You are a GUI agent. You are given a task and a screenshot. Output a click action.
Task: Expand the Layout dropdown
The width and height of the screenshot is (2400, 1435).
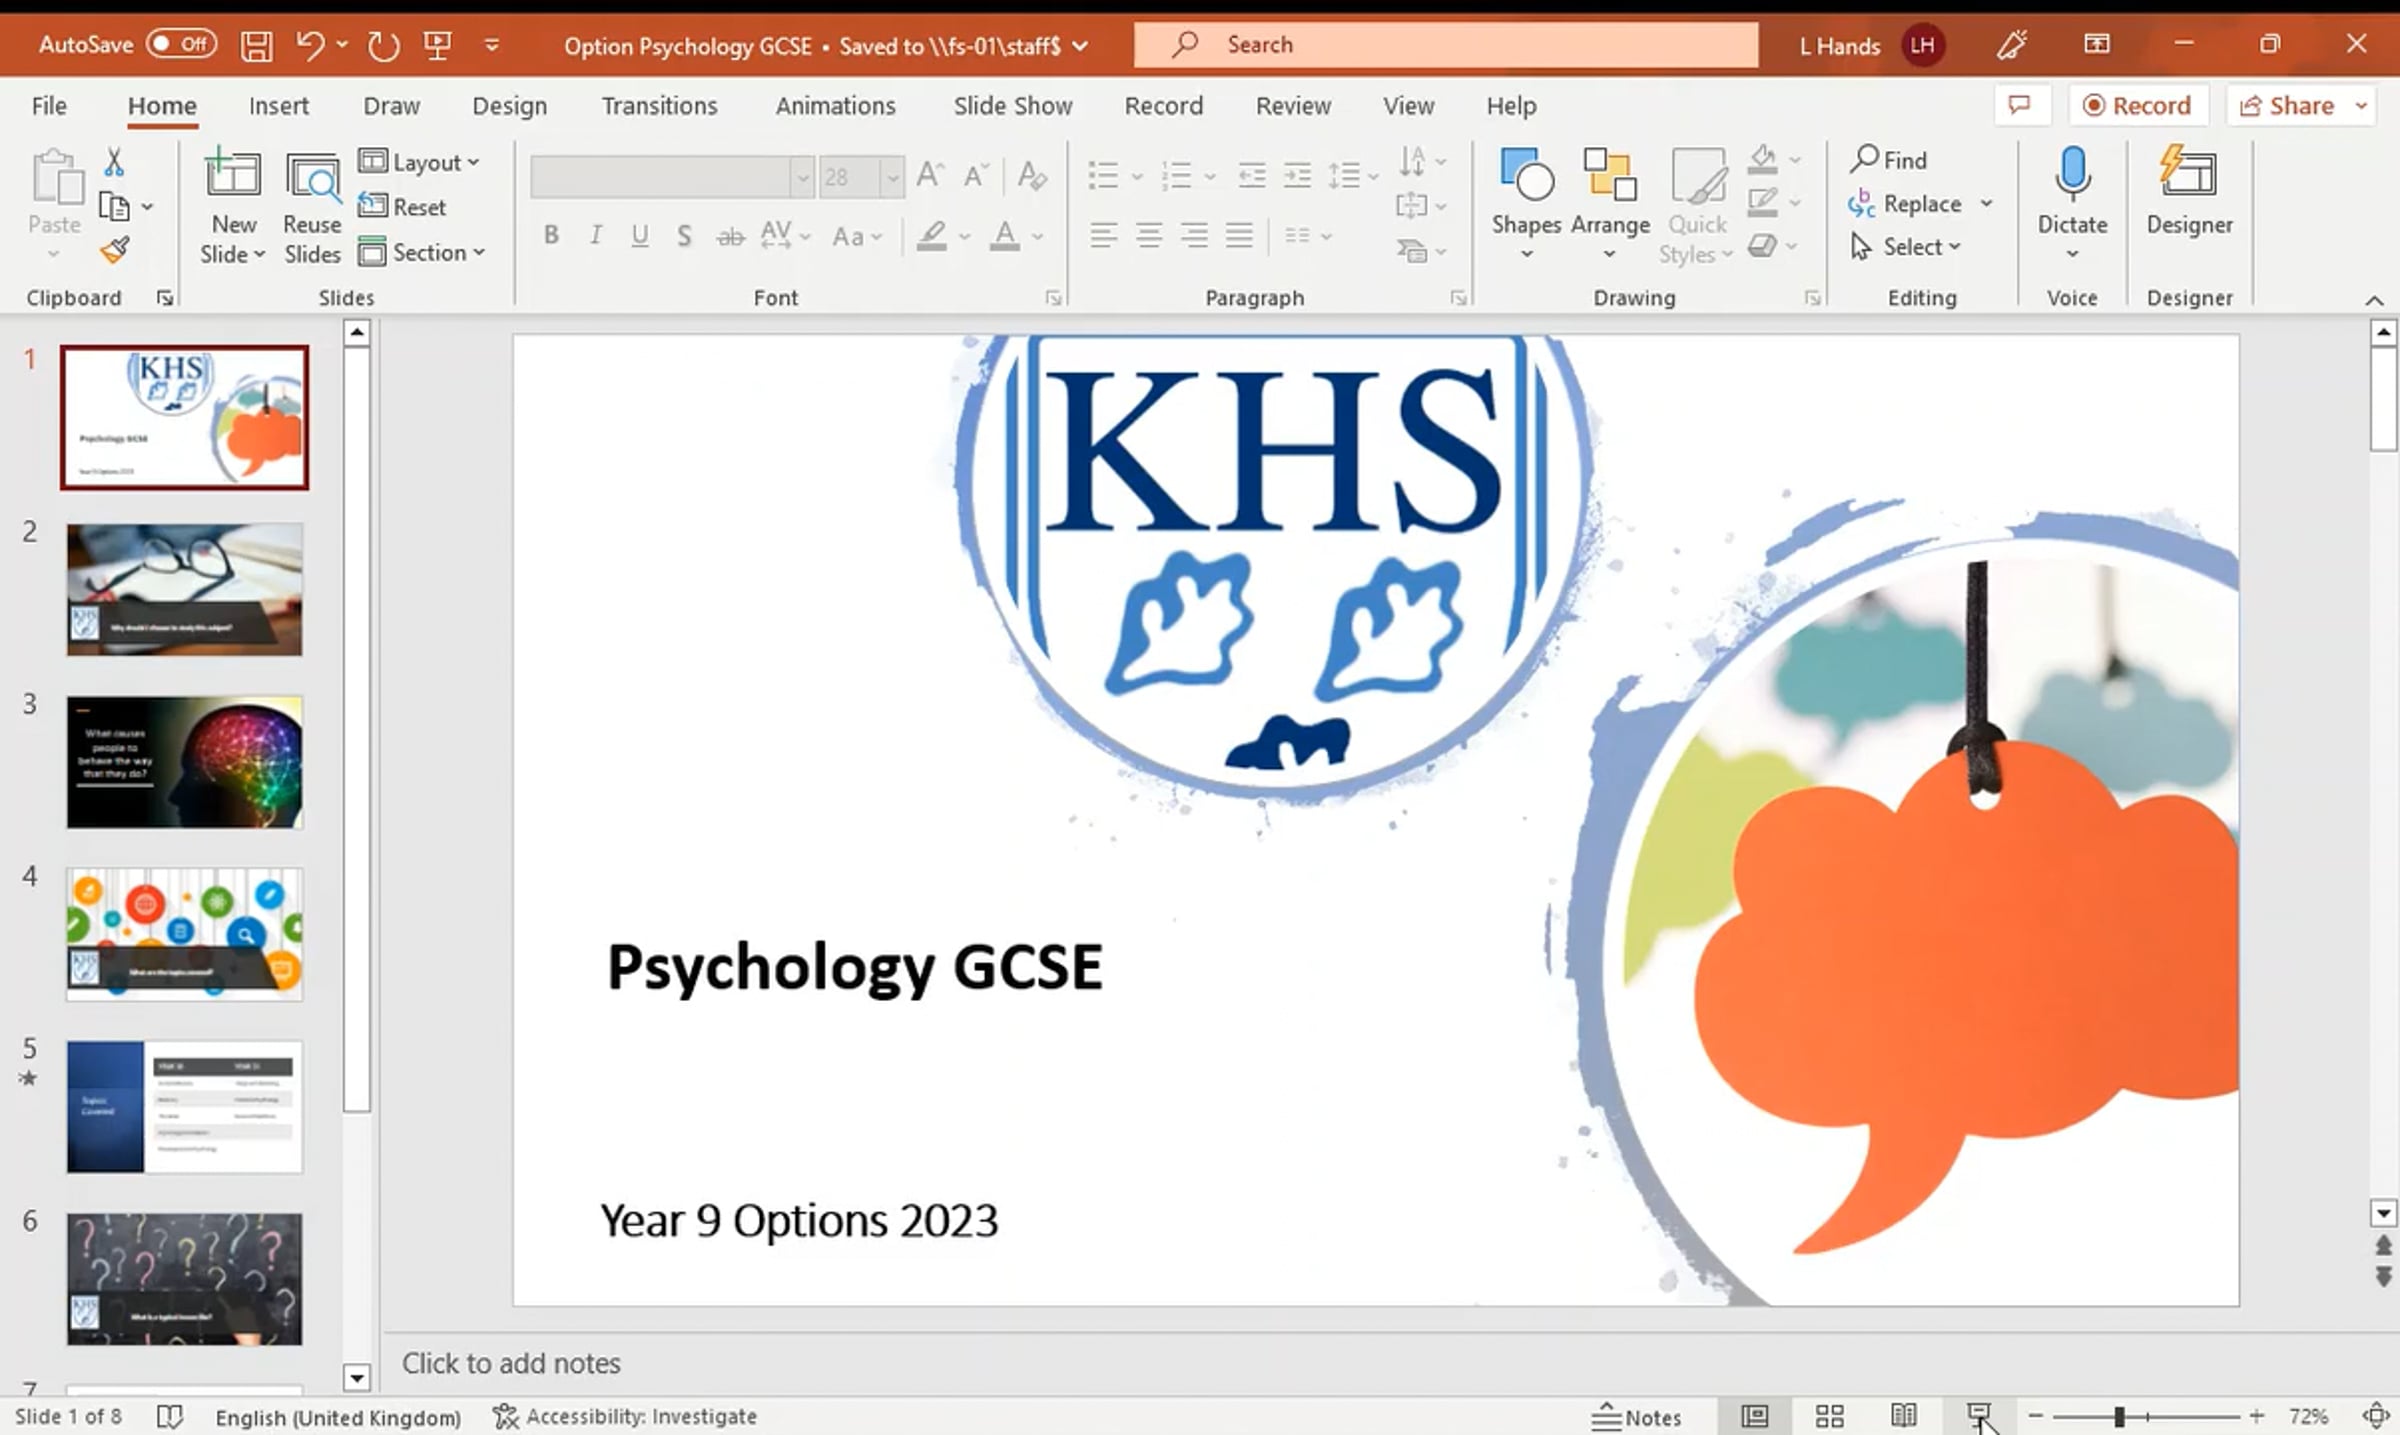(420, 162)
